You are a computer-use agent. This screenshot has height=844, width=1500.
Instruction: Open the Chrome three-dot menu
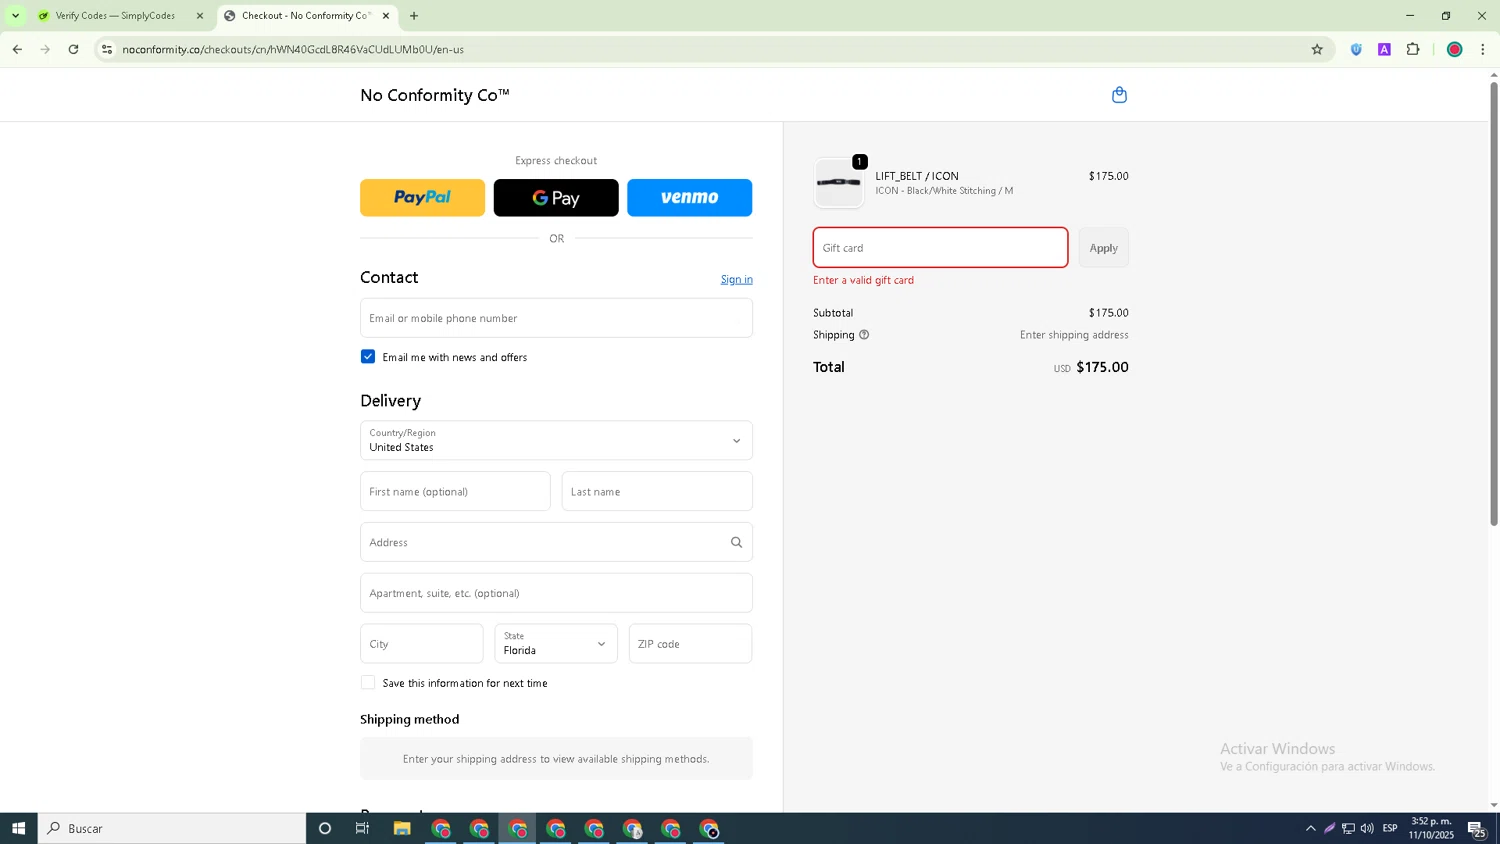coord(1483,49)
